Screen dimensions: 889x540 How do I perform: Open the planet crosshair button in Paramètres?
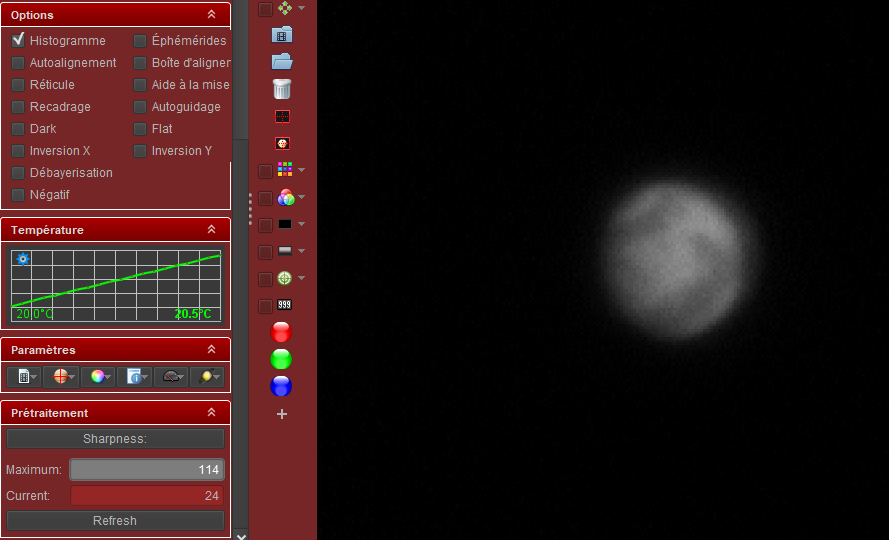61,377
